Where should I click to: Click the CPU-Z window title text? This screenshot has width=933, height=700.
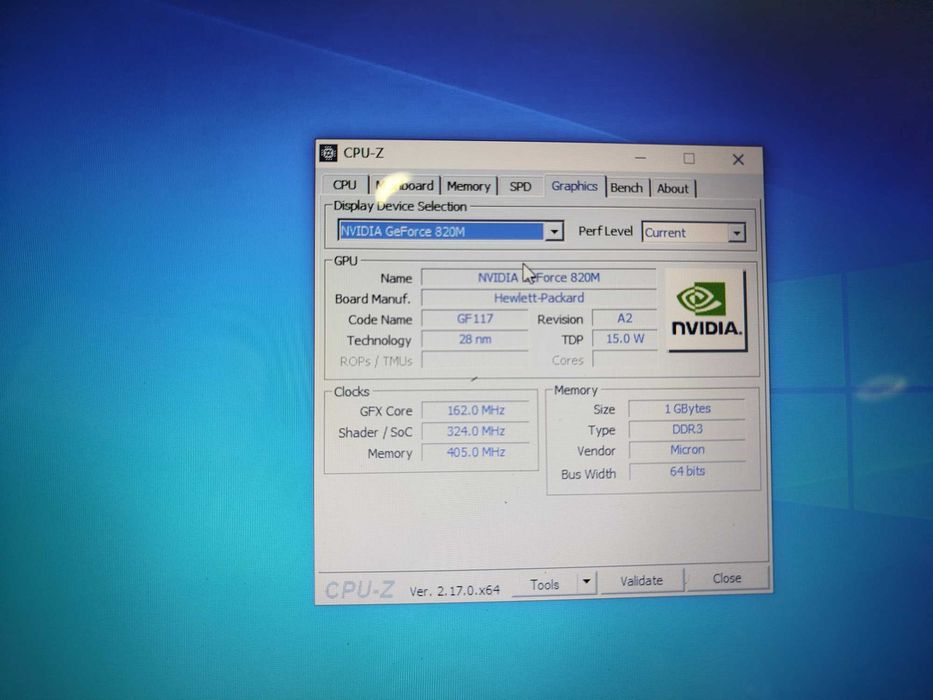point(364,153)
